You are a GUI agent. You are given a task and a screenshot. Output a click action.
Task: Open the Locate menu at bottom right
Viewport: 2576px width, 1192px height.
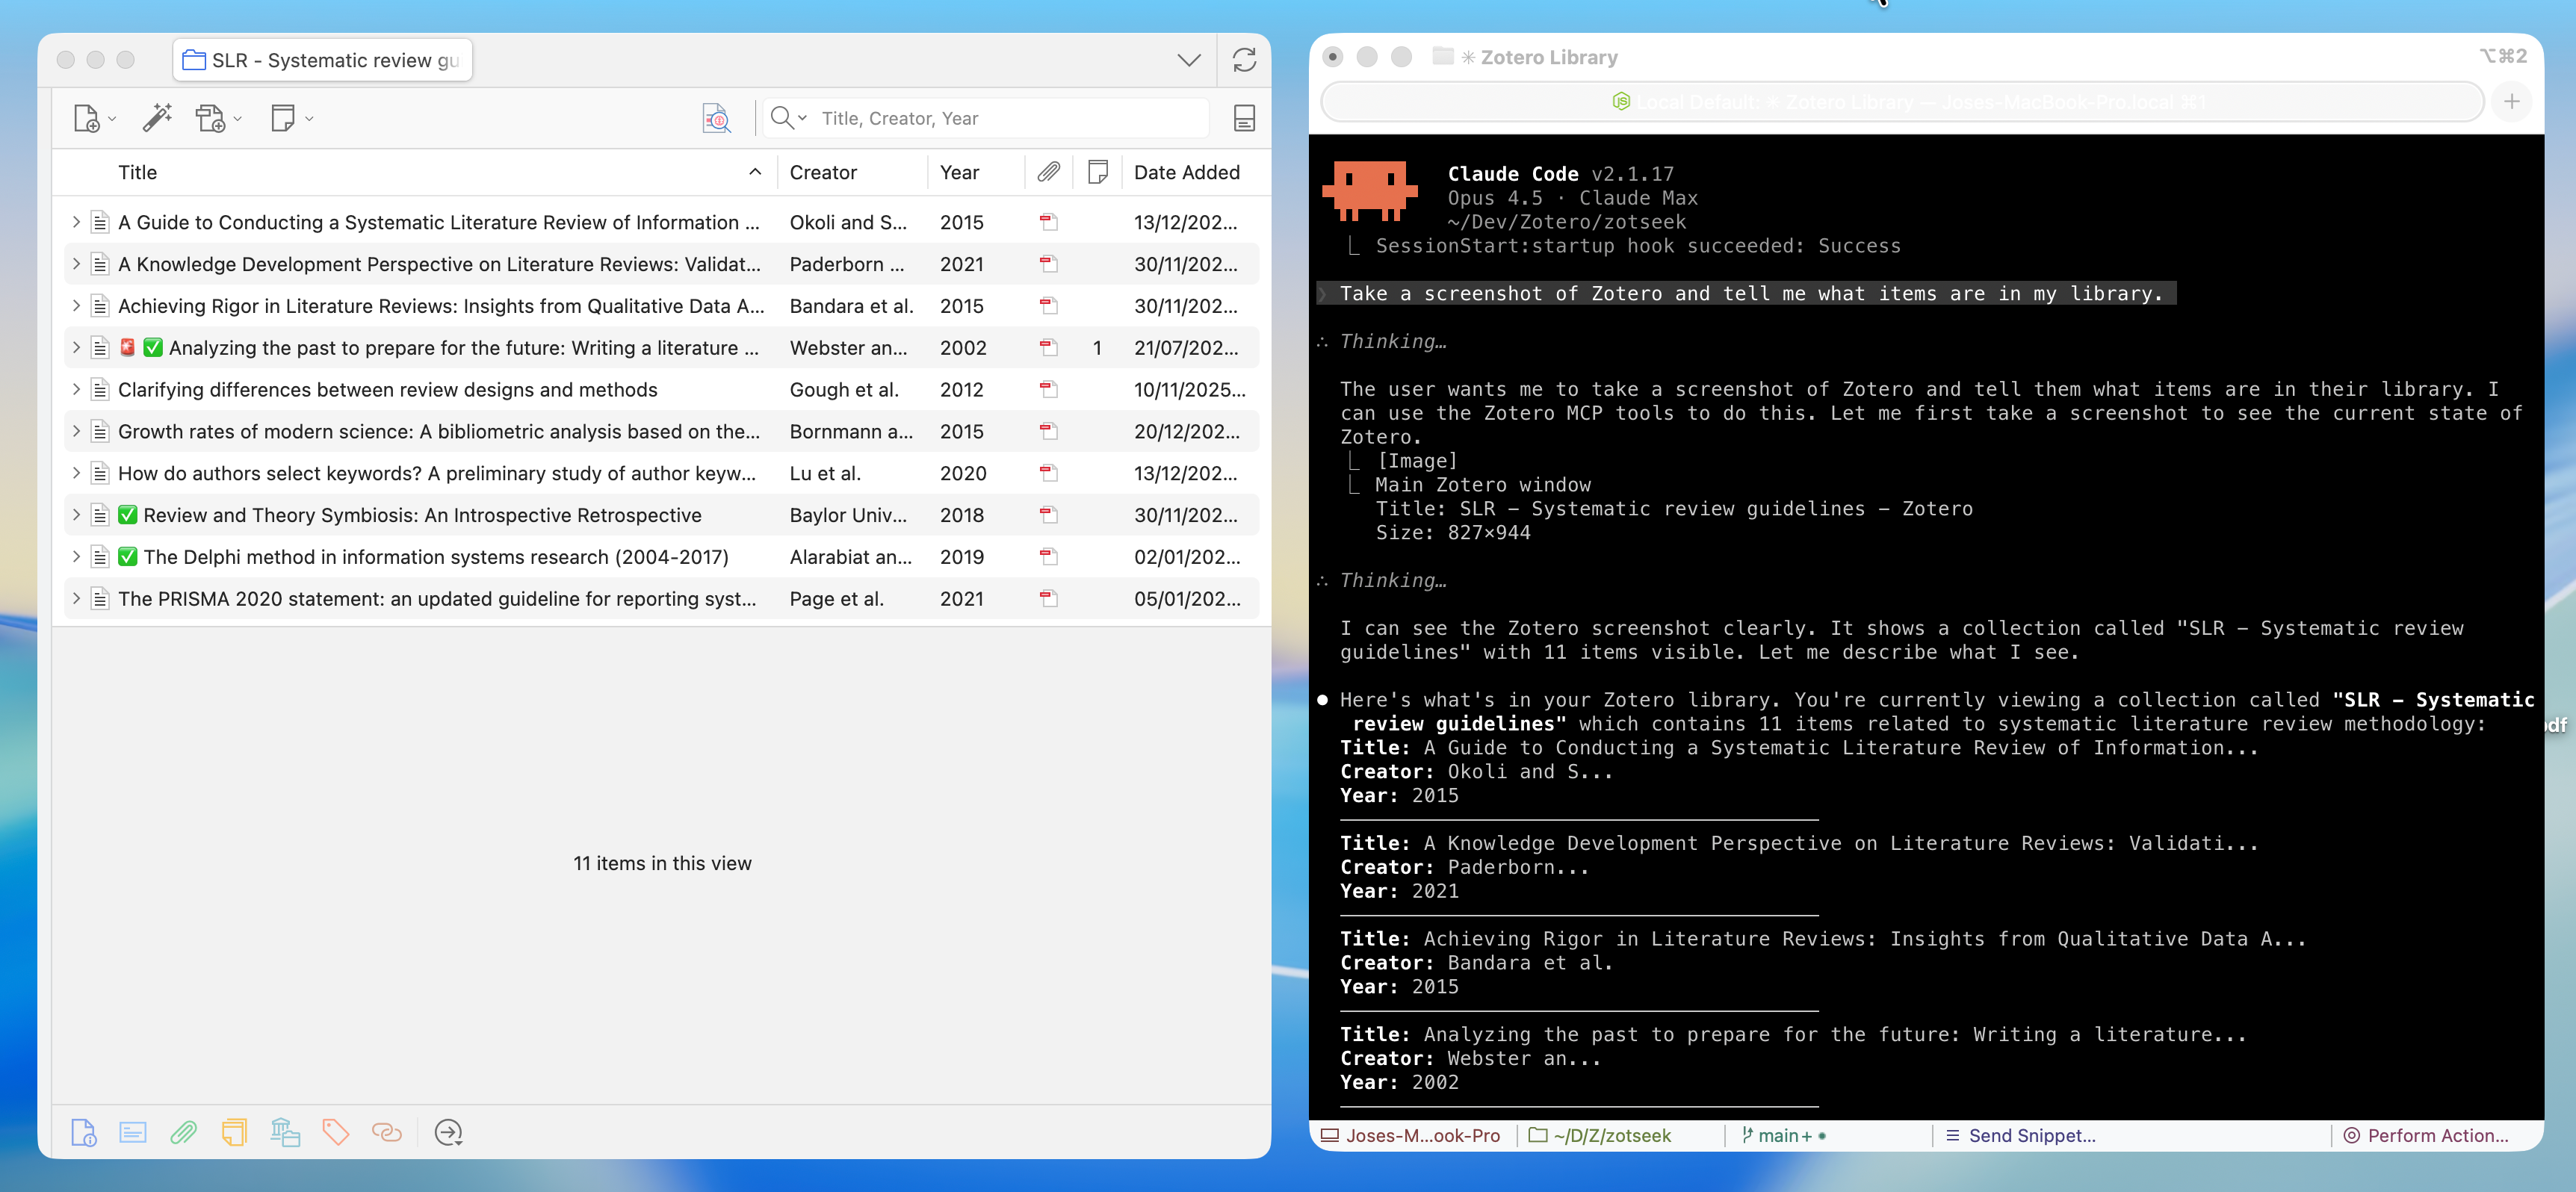[448, 1132]
